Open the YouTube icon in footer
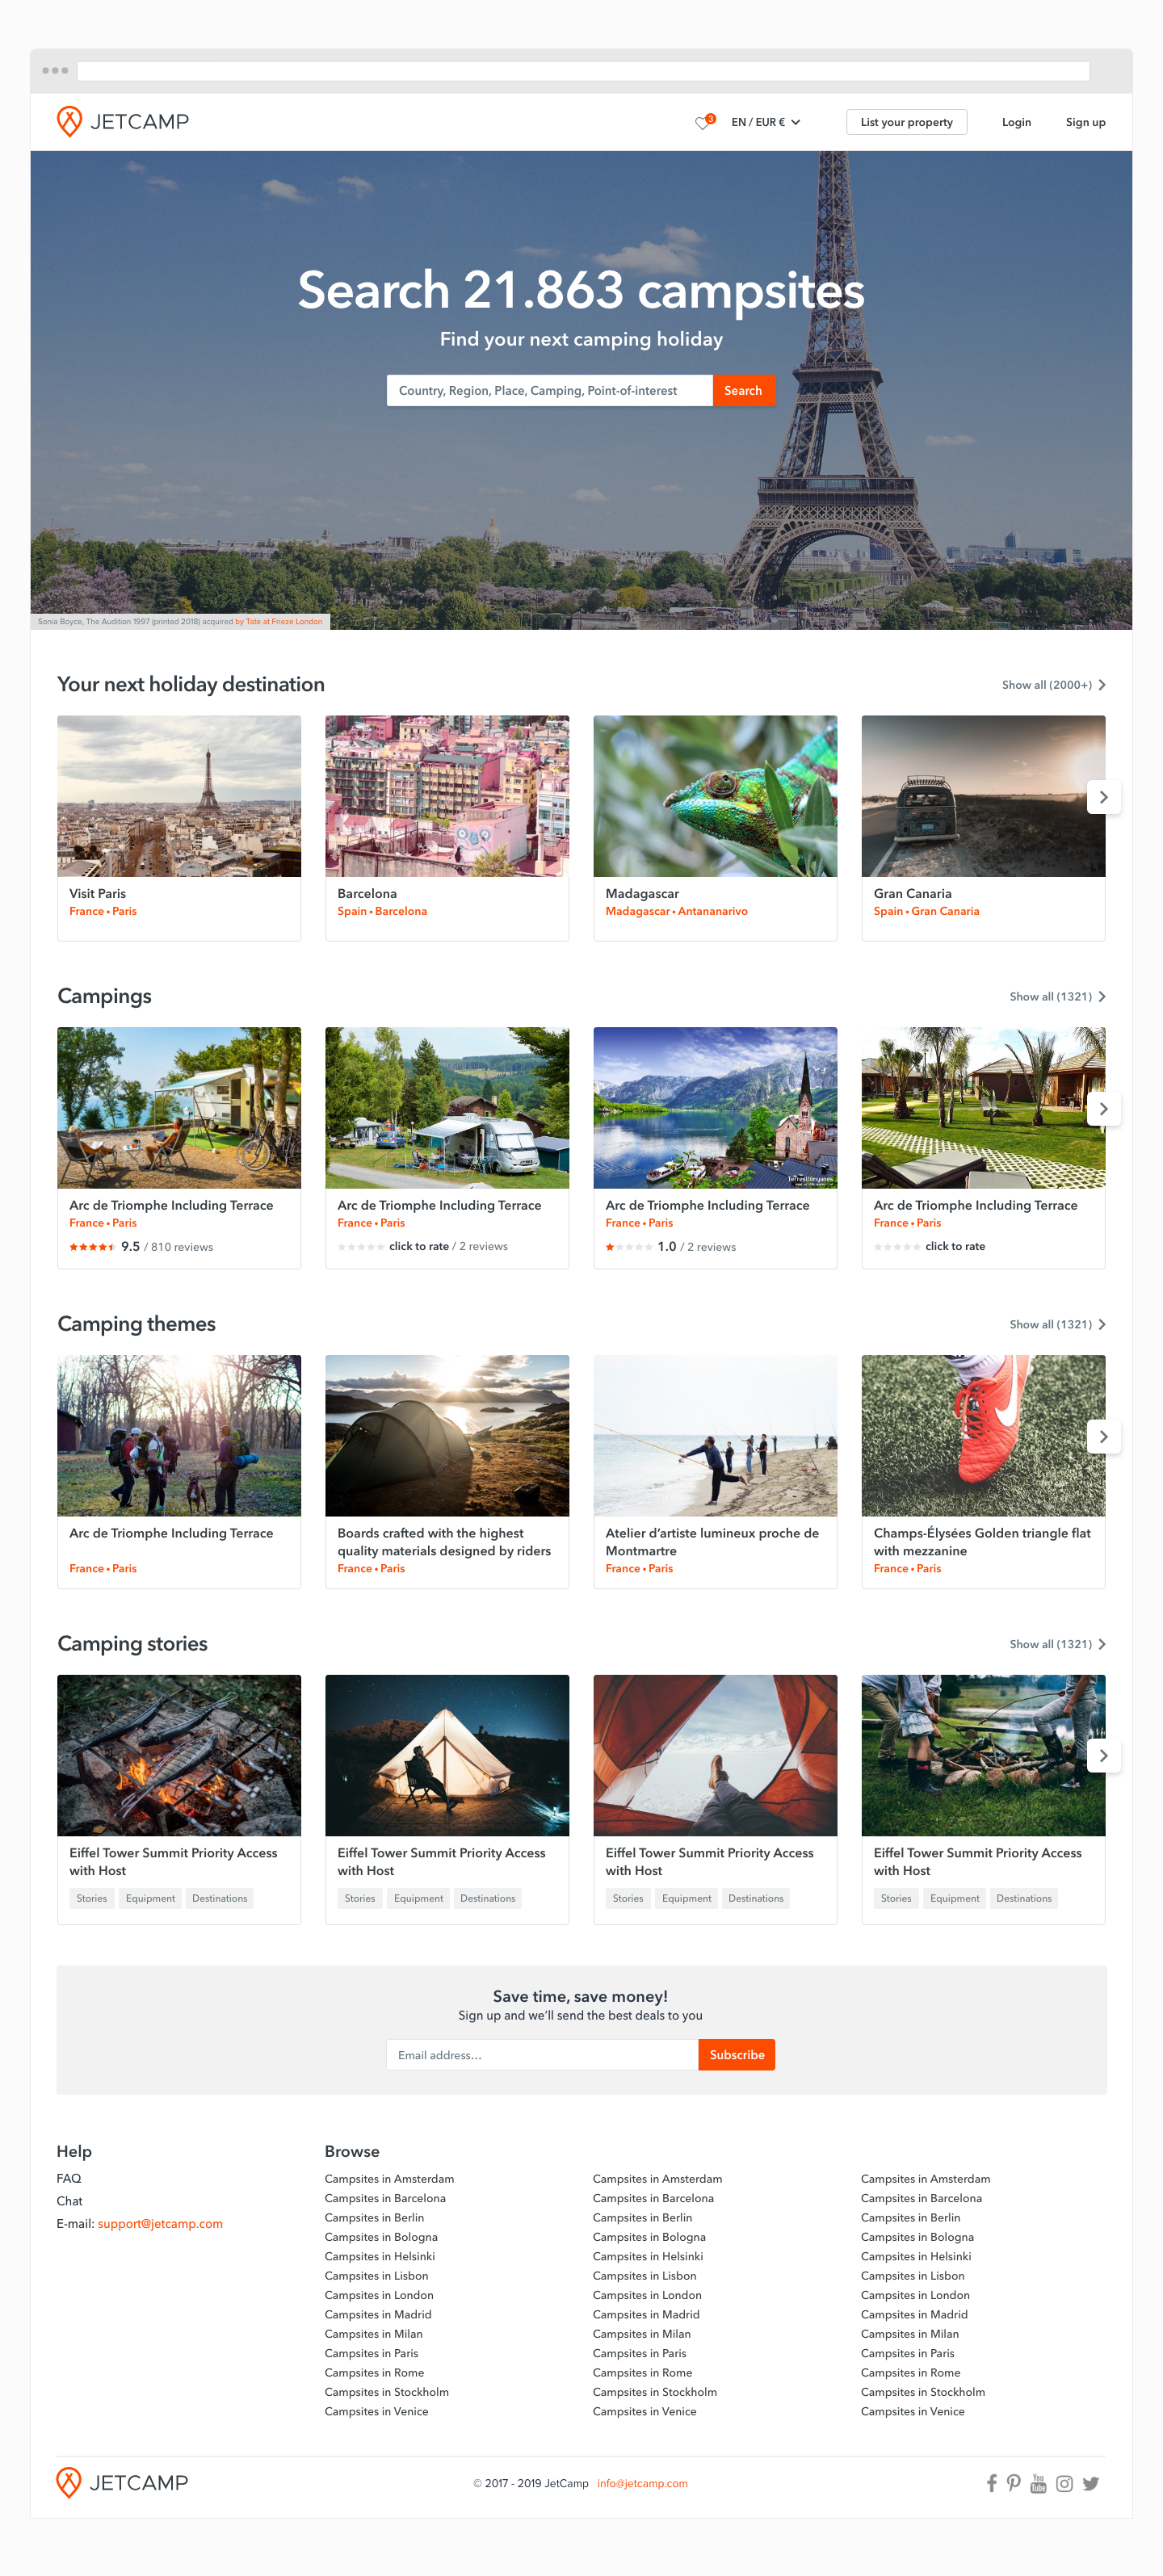 1038,2483
